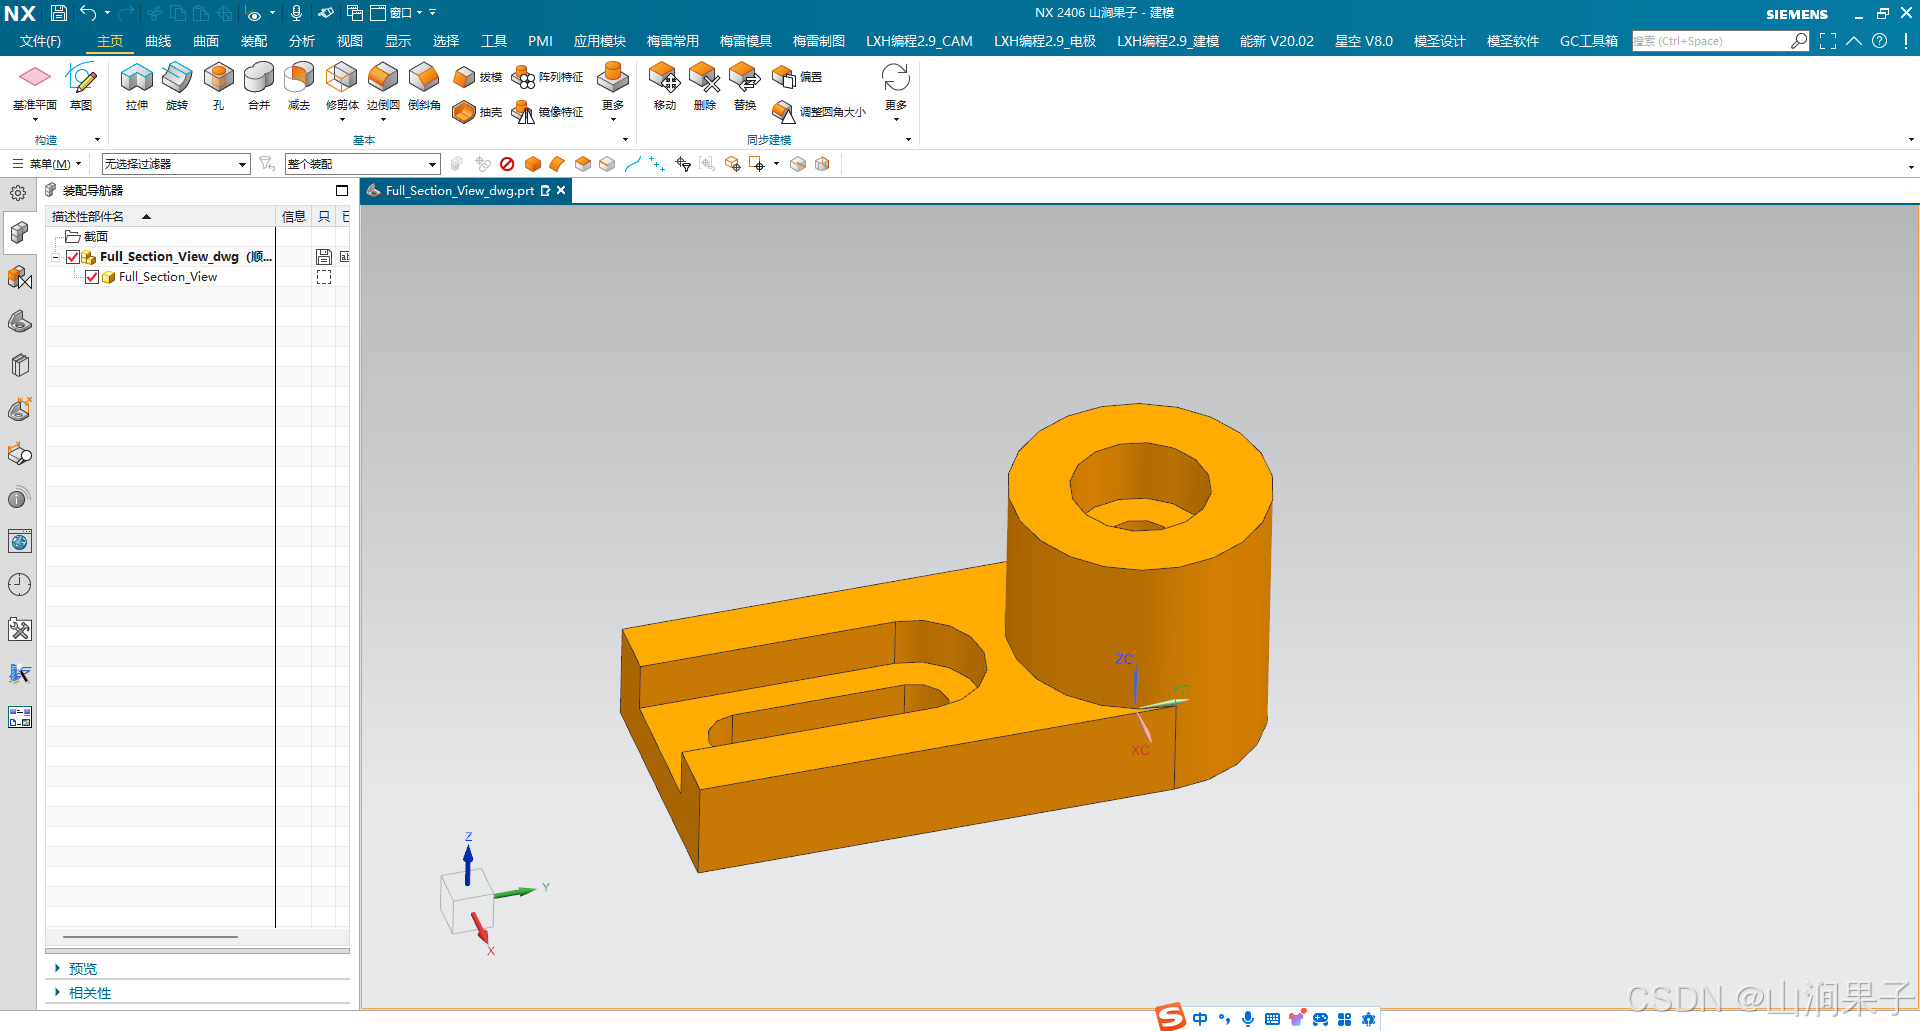Click the curve snap icon in selection bar
This screenshot has width=1920, height=1031.
point(632,164)
